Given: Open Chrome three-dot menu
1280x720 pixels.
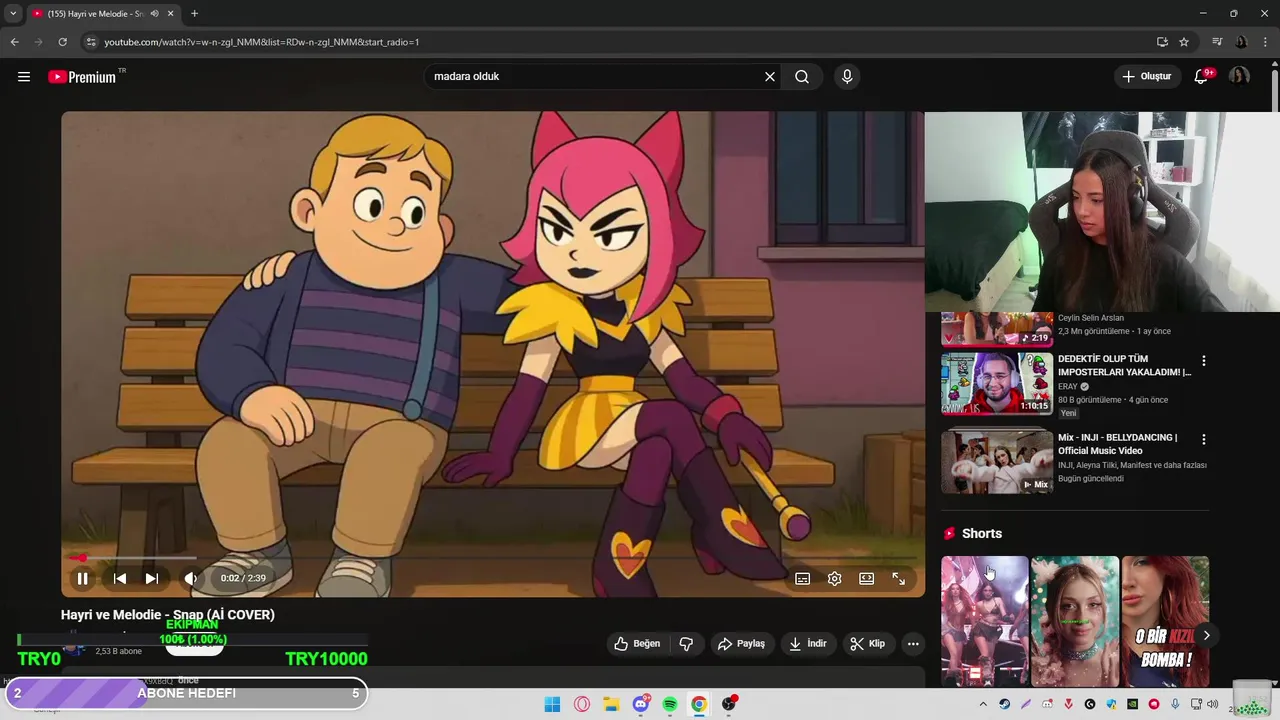Looking at the screenshot, I should tap(1266, 42).
